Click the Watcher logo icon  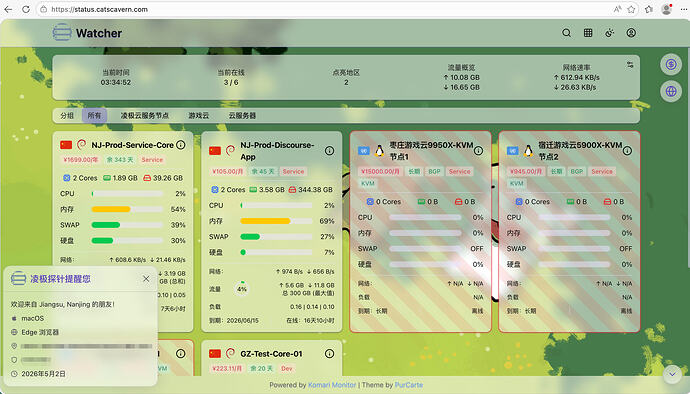(x=62, y=33)
